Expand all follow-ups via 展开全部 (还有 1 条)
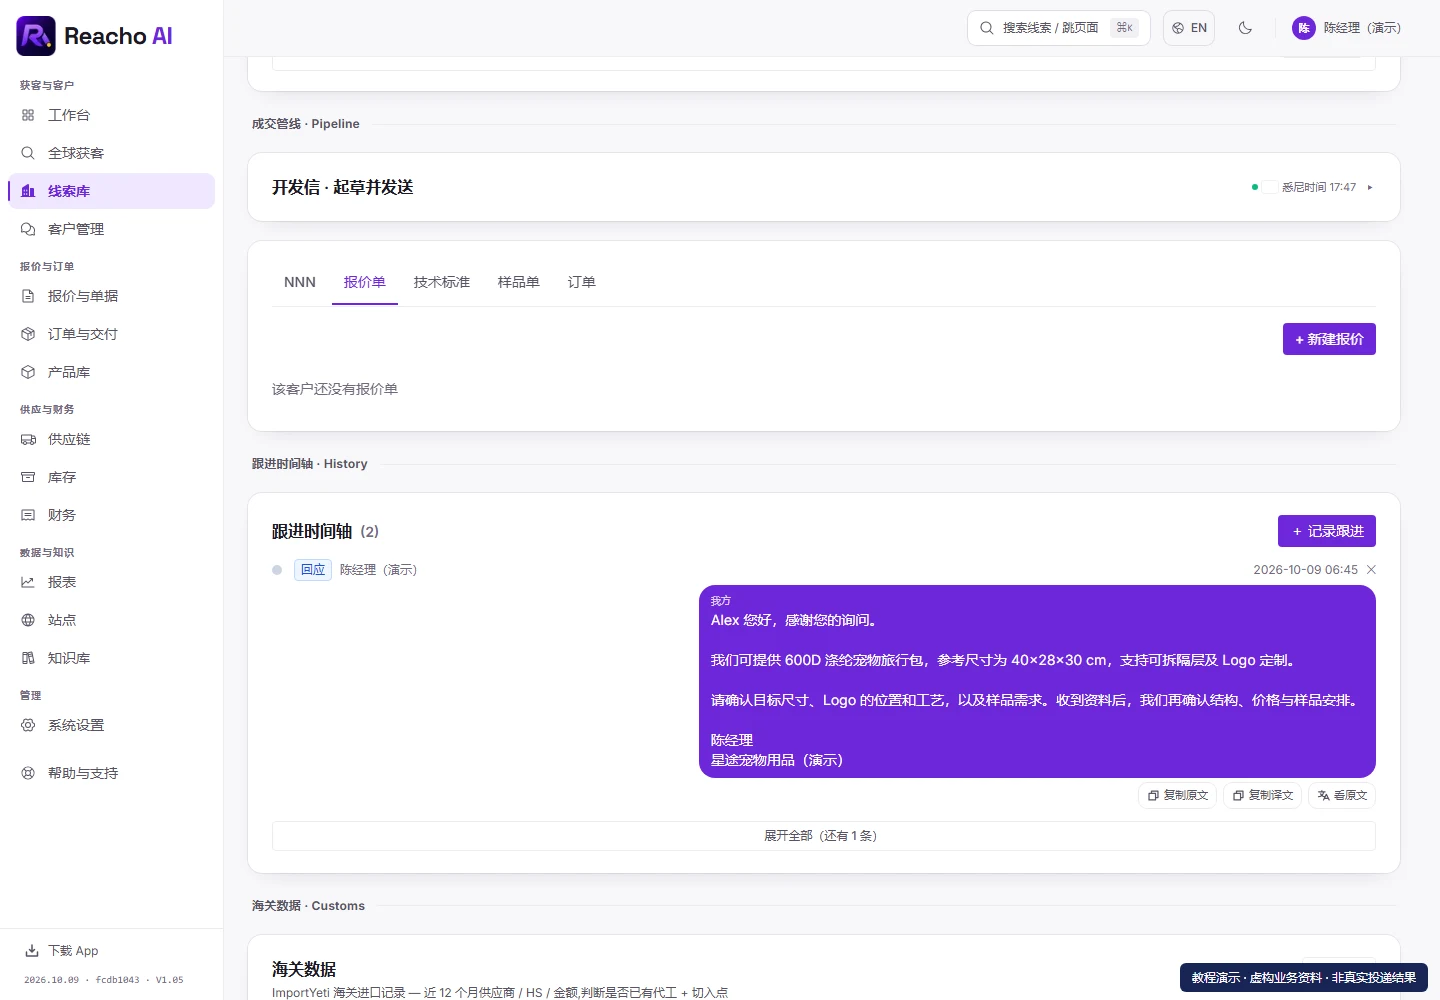 click(824, 836)
